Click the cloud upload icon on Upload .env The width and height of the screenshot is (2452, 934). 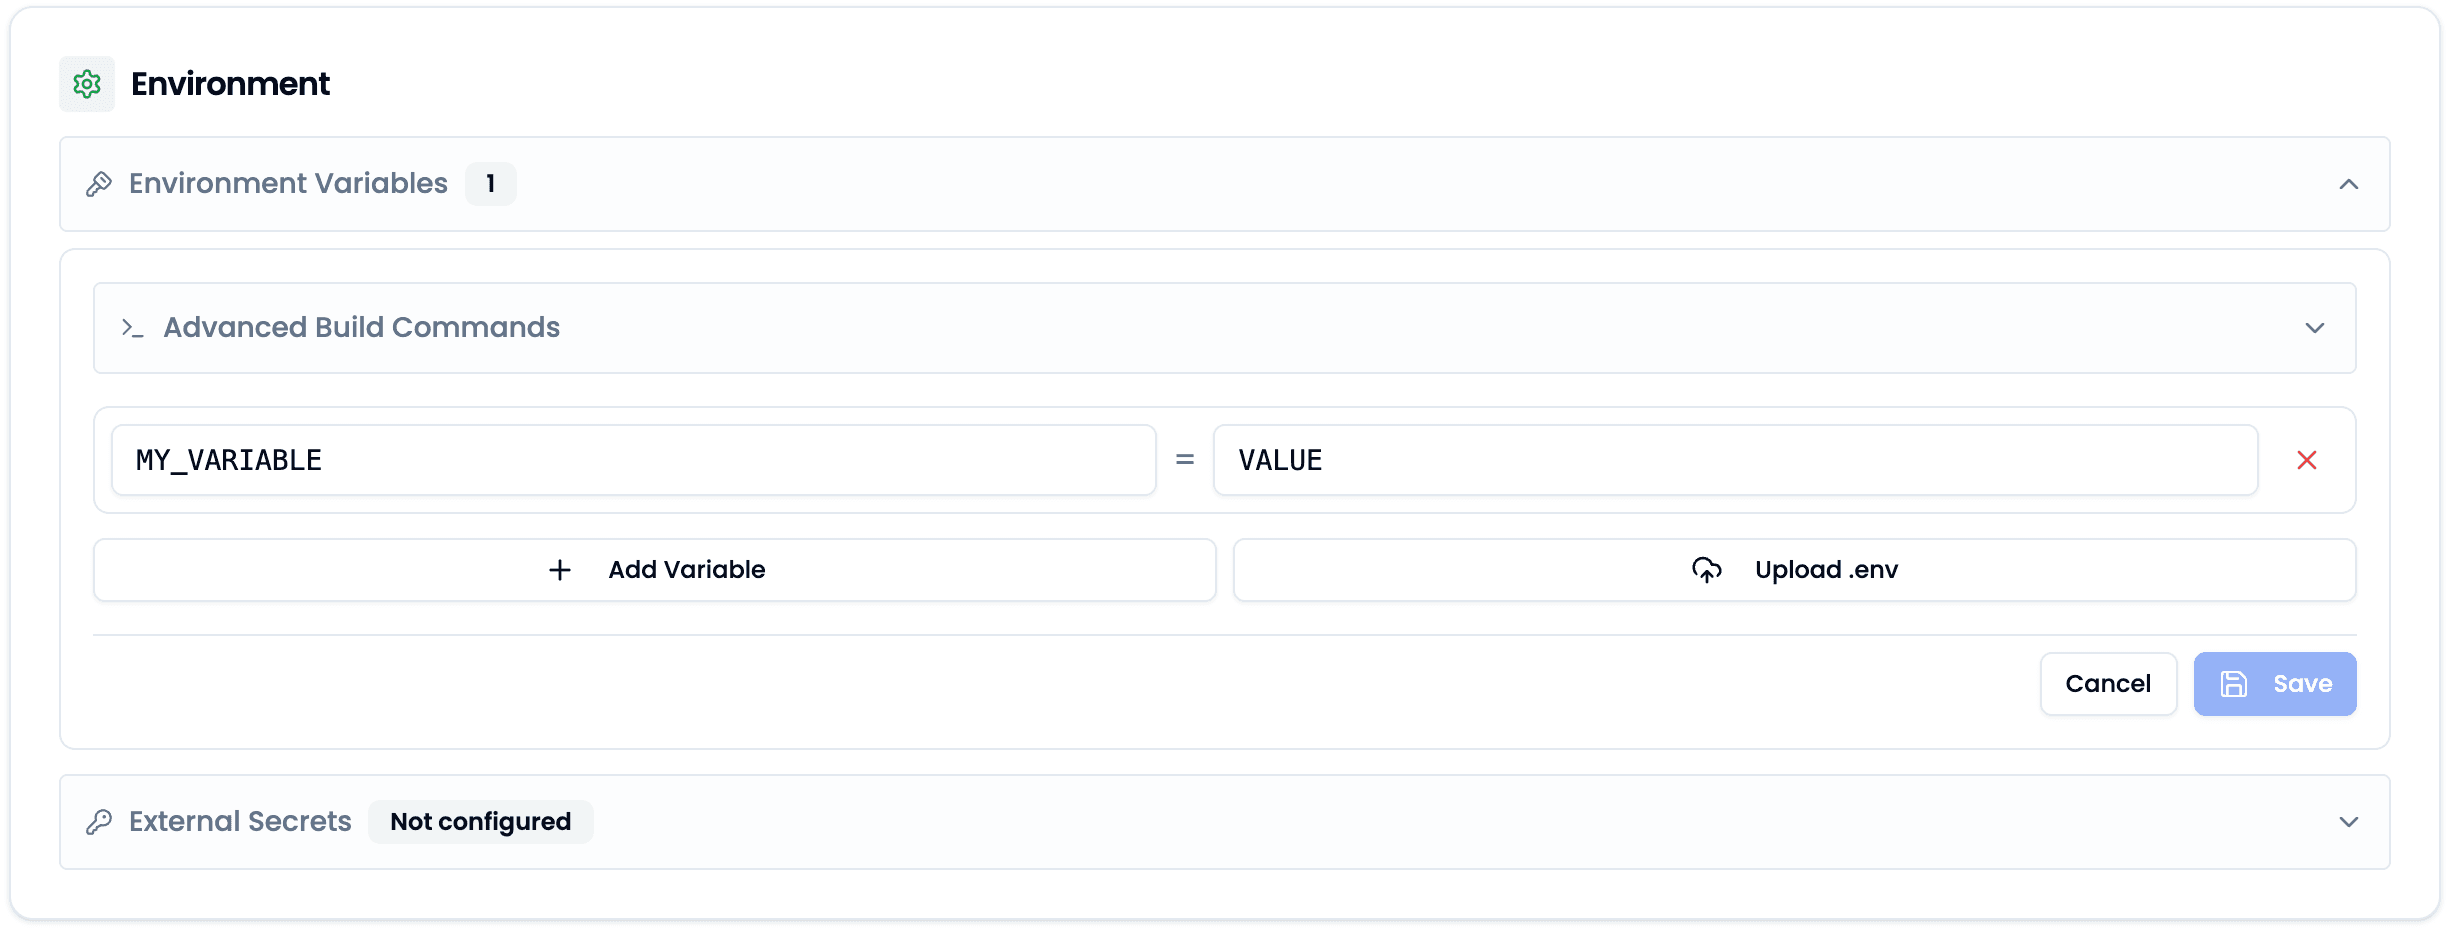click(1707, 569)
